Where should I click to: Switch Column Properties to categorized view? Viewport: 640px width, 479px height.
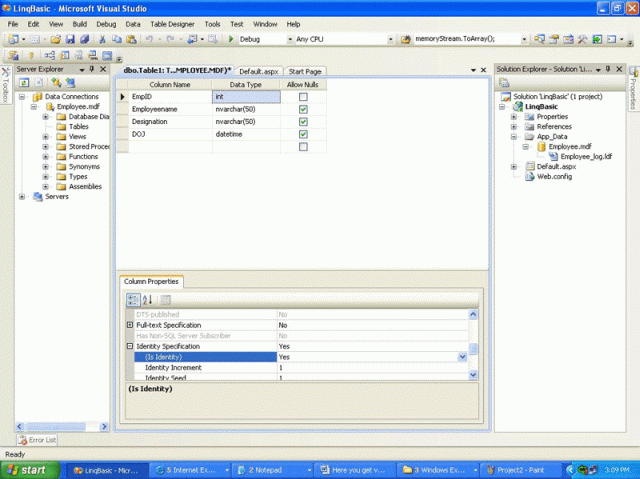point(132,299)
